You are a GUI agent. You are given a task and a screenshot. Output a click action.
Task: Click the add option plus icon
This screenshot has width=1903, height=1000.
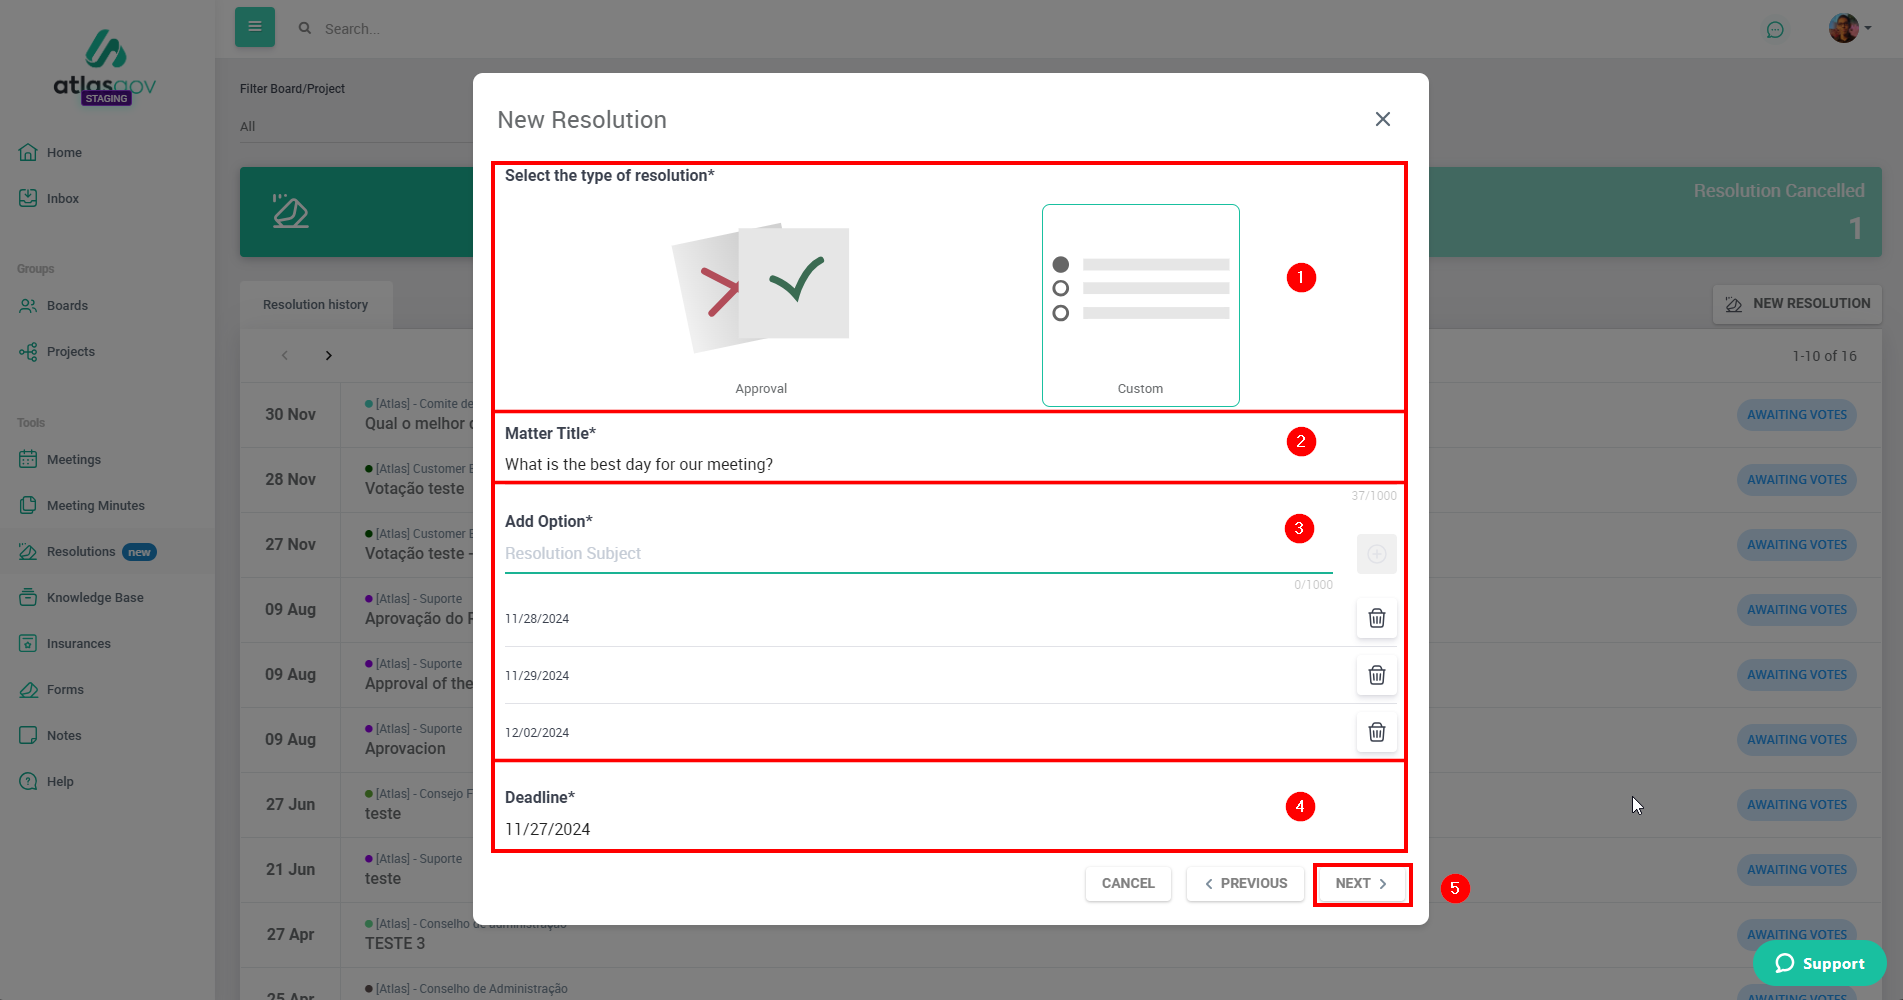pos(1376,554)
